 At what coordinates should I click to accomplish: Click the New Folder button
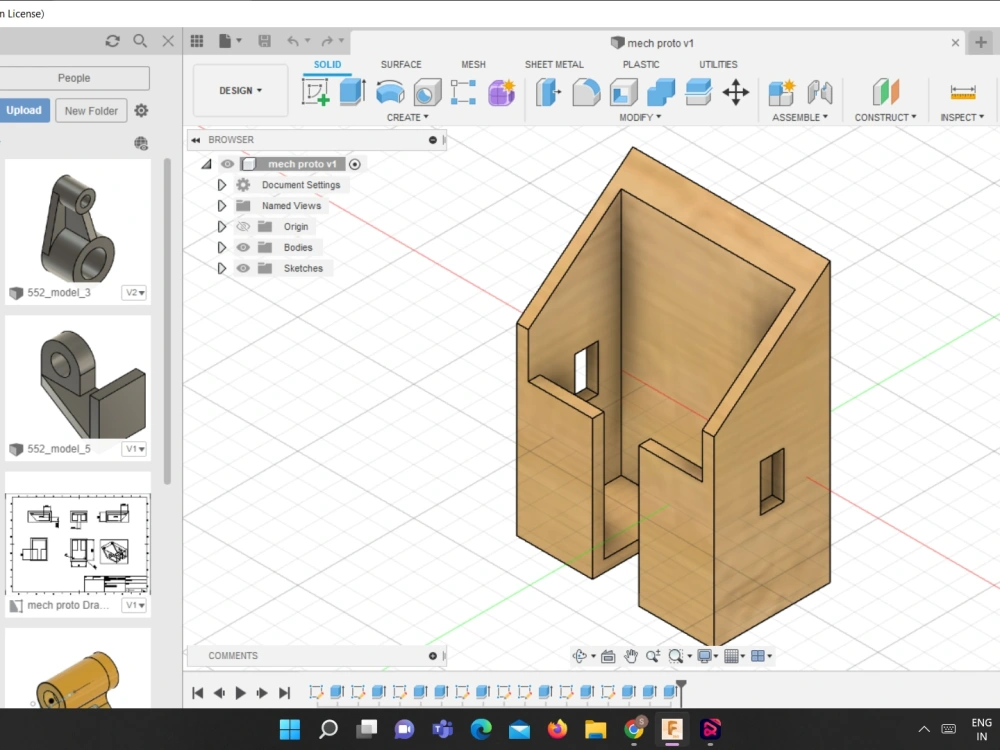[x=91, y=111]
